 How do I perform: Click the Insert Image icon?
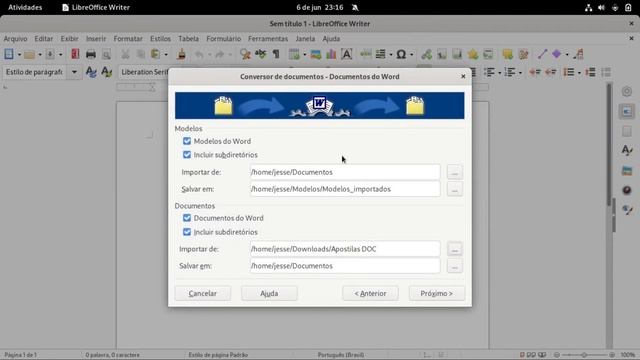click(x=316, y=54)
